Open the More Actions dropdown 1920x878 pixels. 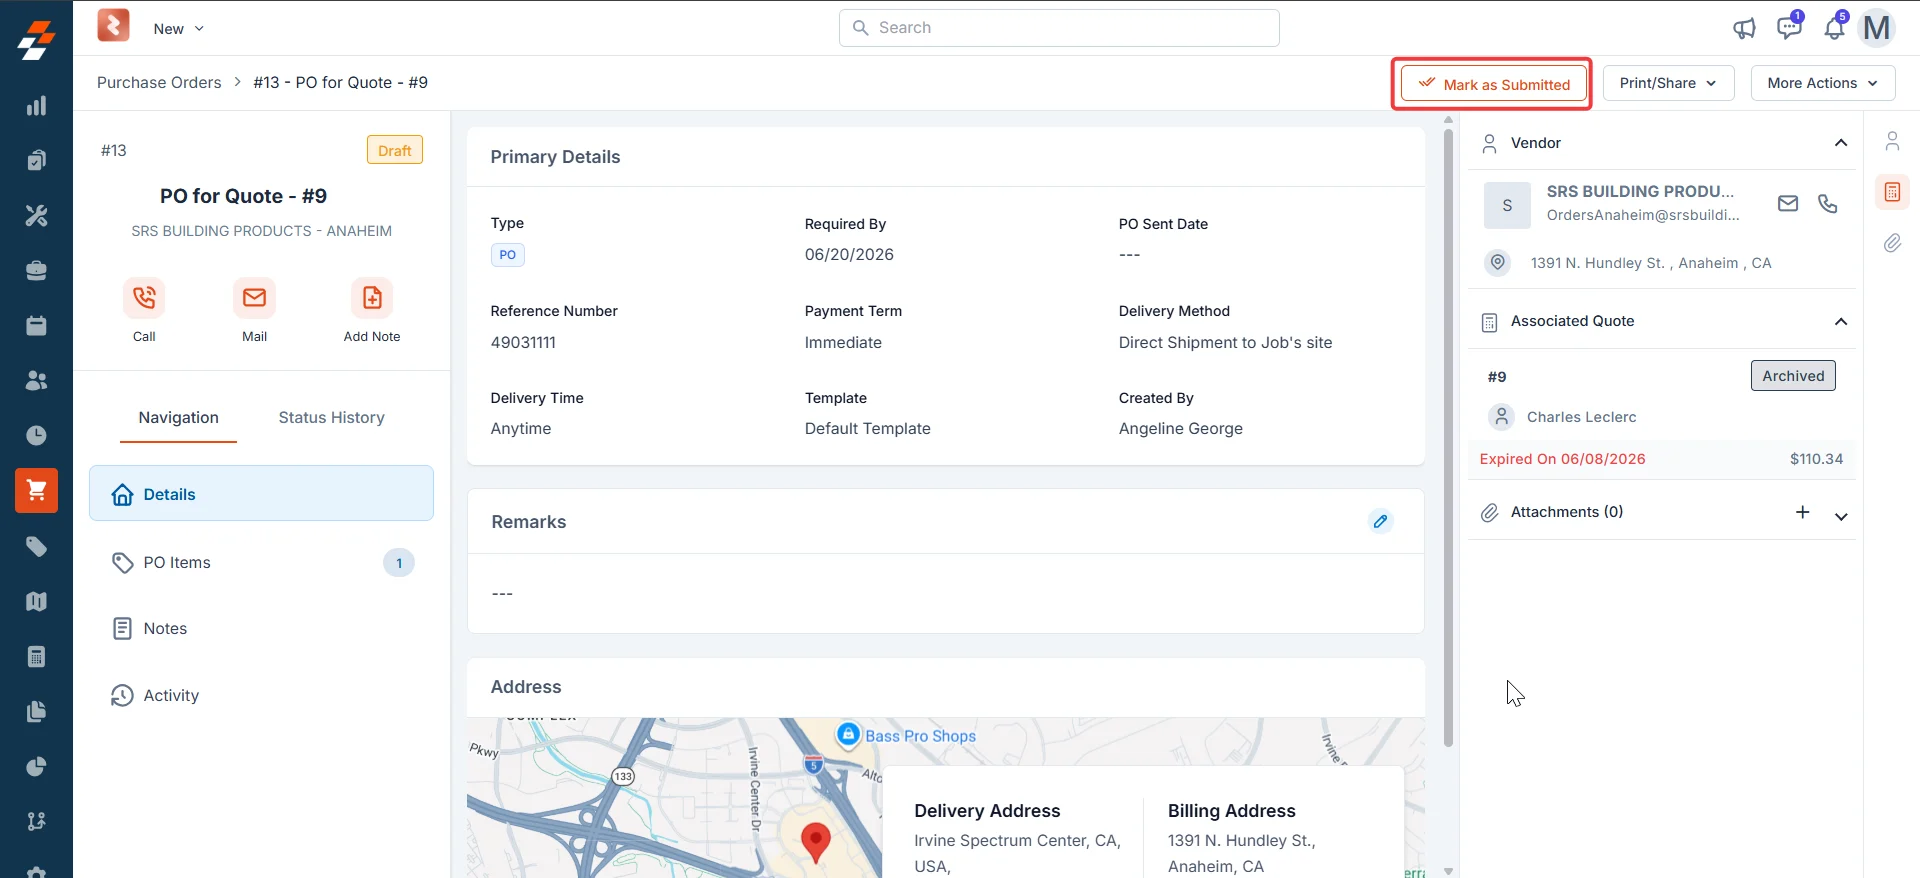(x=1823, y=83)
